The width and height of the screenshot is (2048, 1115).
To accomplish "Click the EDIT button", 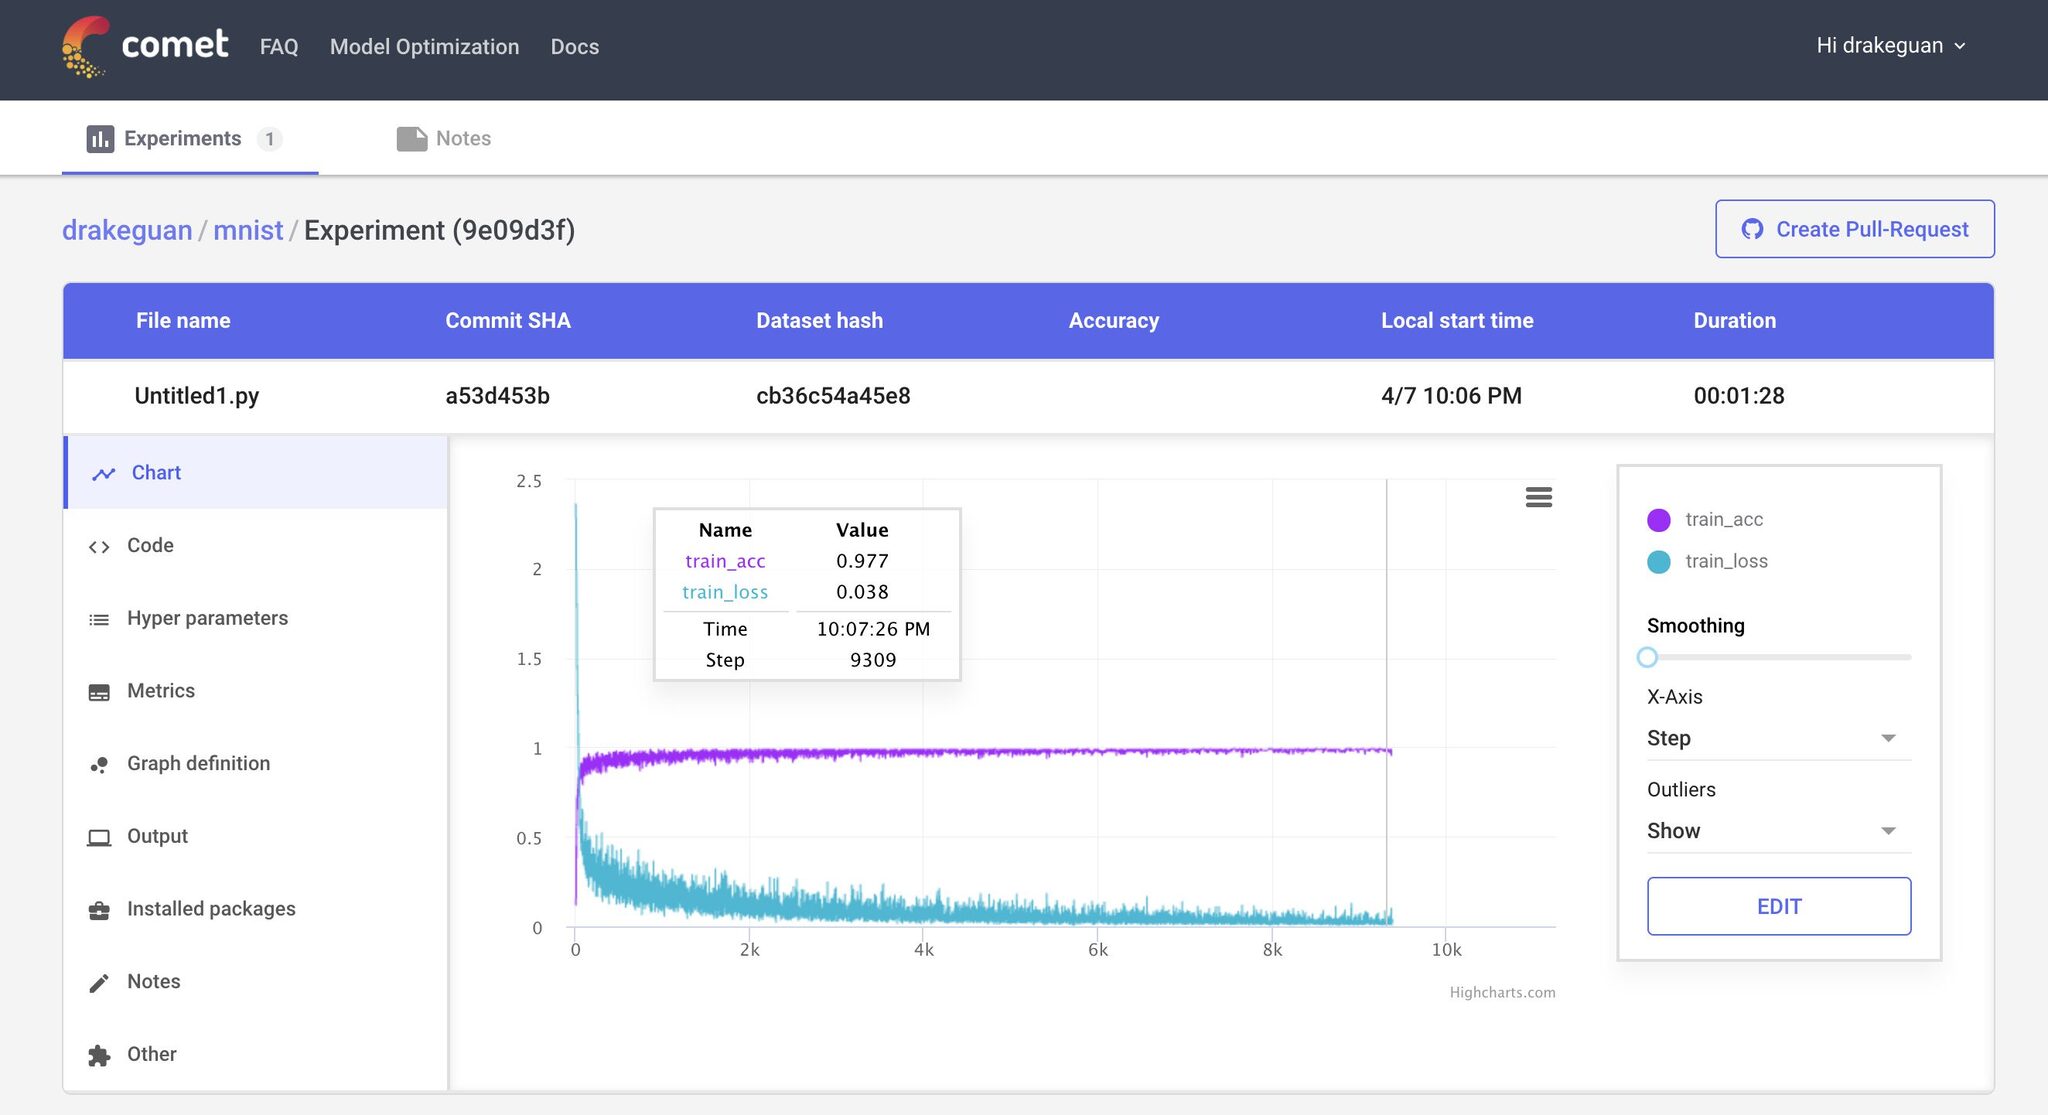I will (1779, 906).
